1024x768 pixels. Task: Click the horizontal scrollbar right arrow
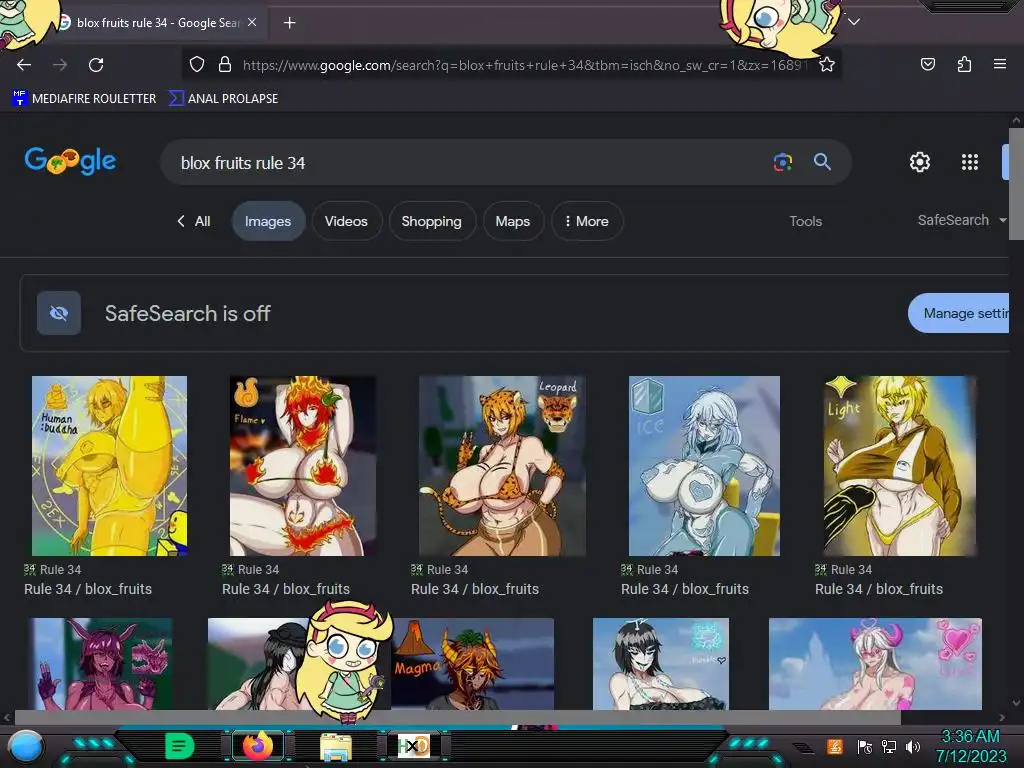click(x=1002, y=718)
